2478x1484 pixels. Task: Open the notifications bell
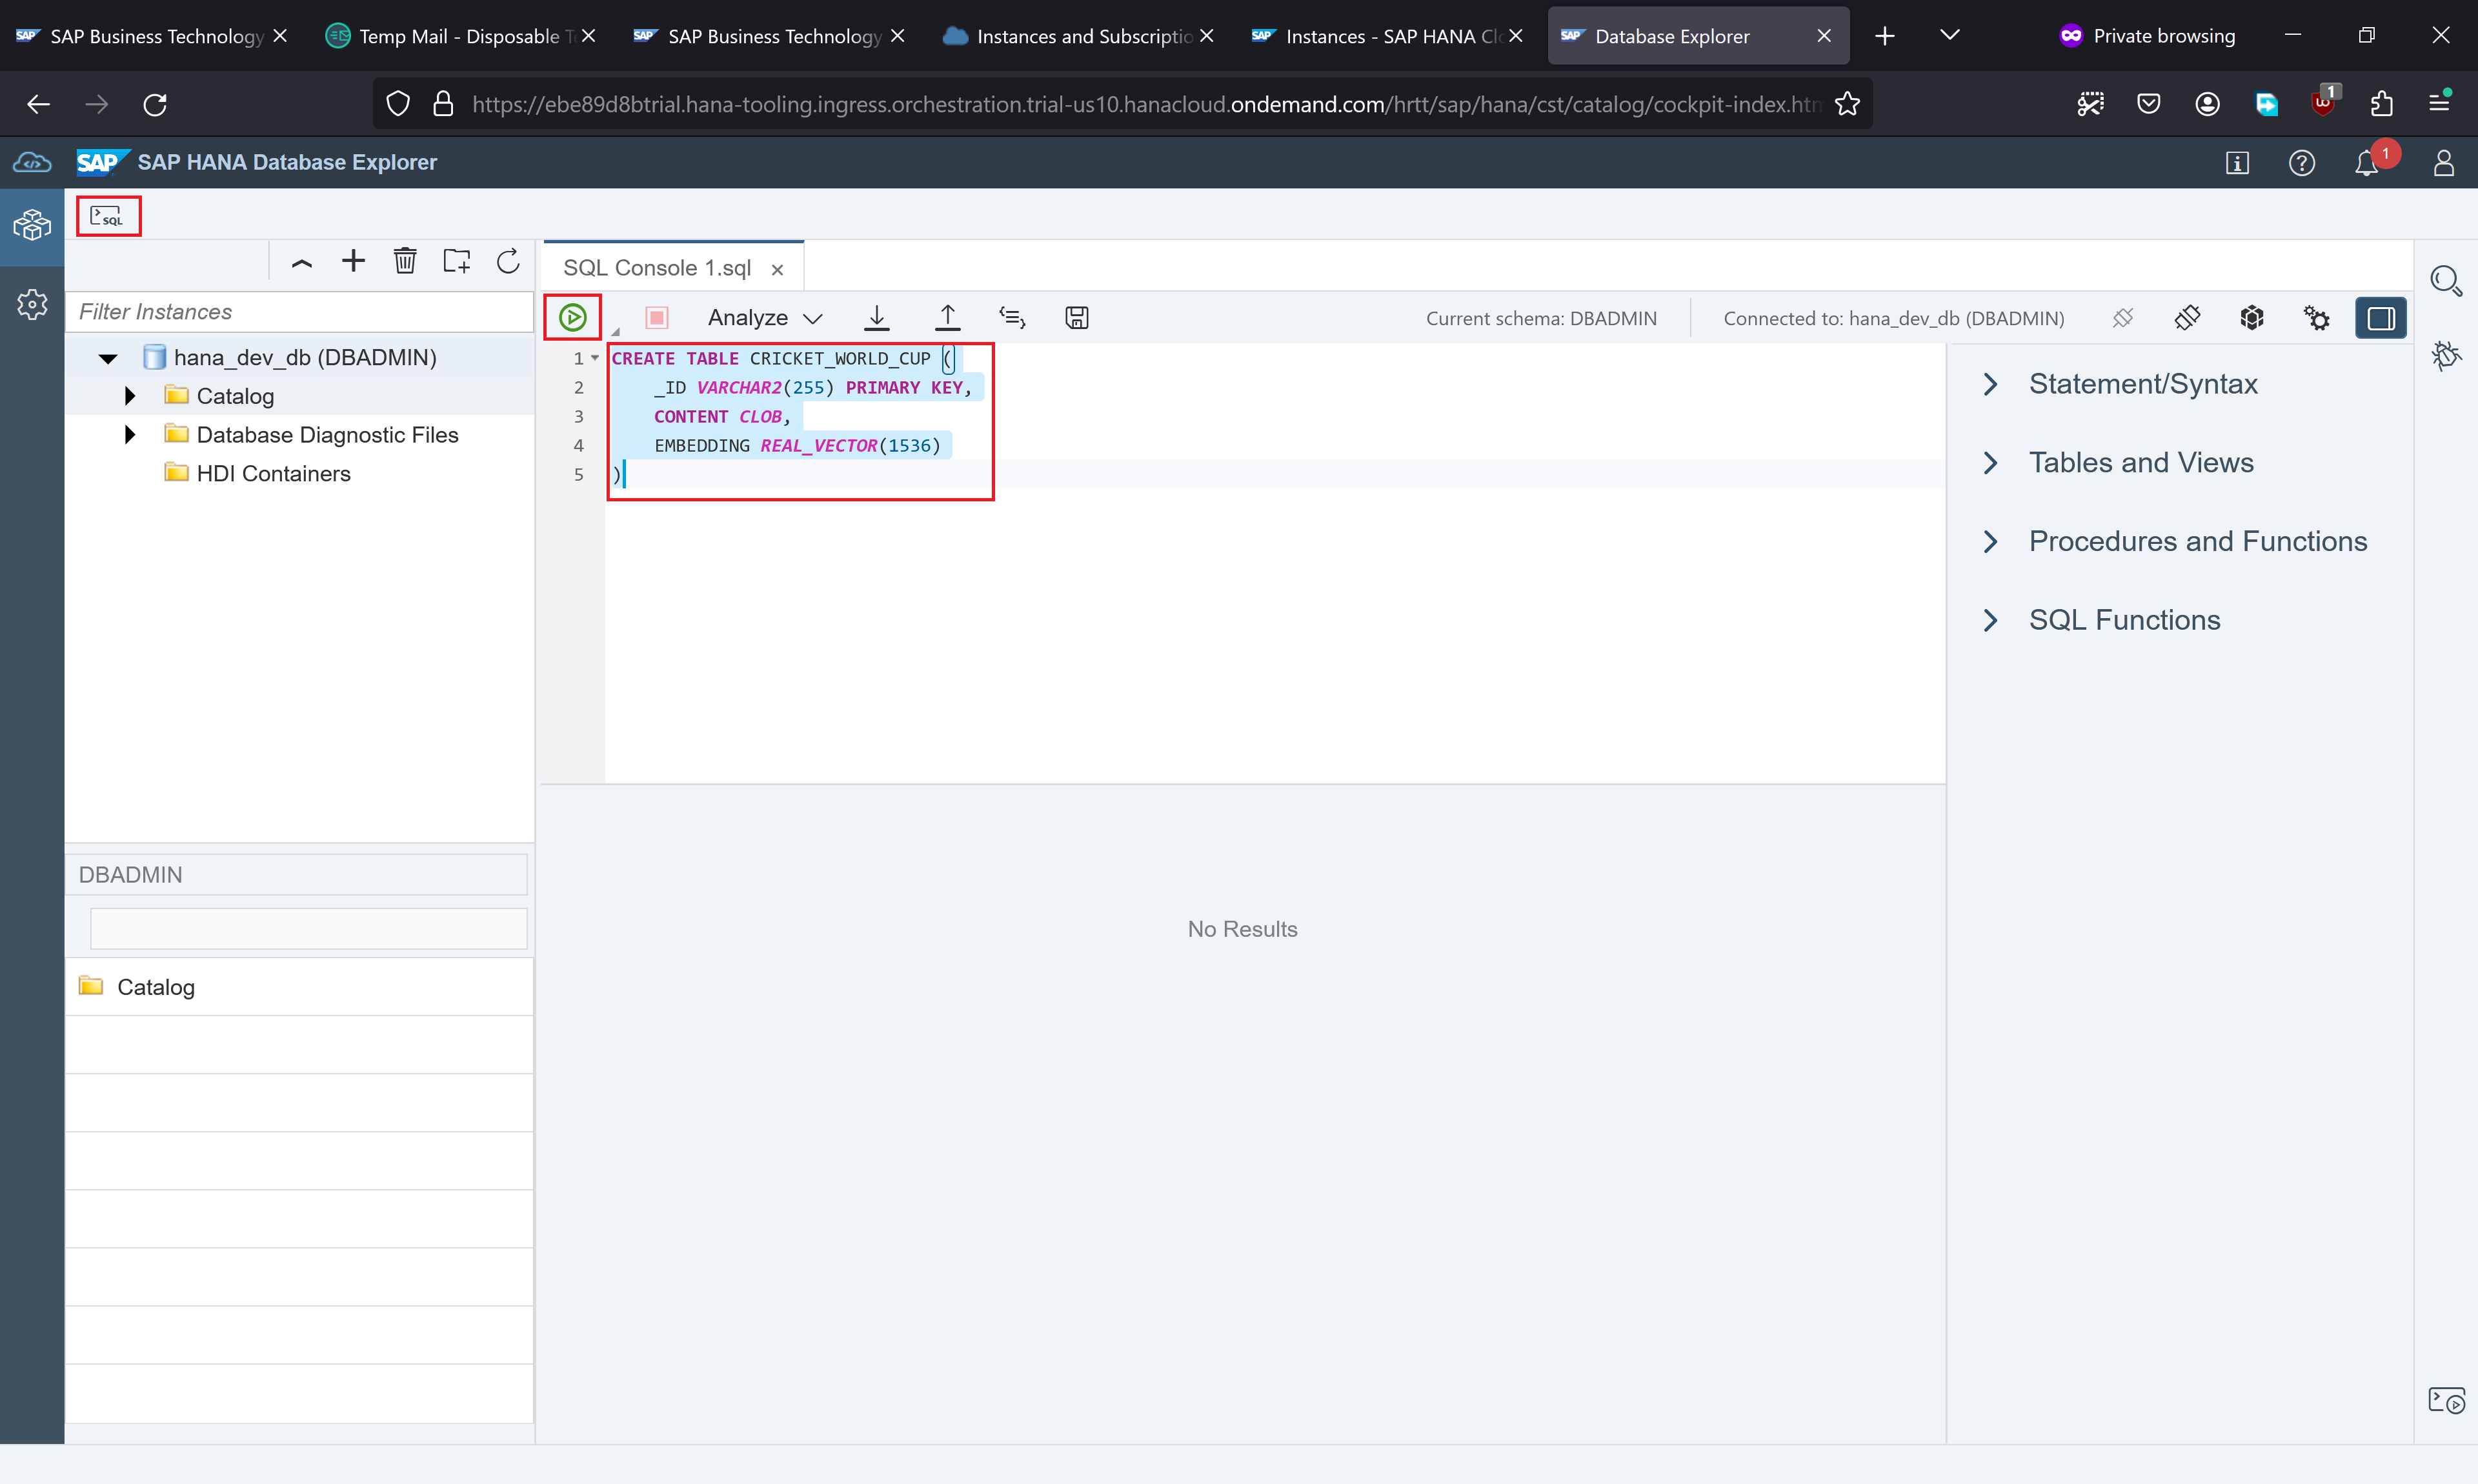(x=2366, y=163)
